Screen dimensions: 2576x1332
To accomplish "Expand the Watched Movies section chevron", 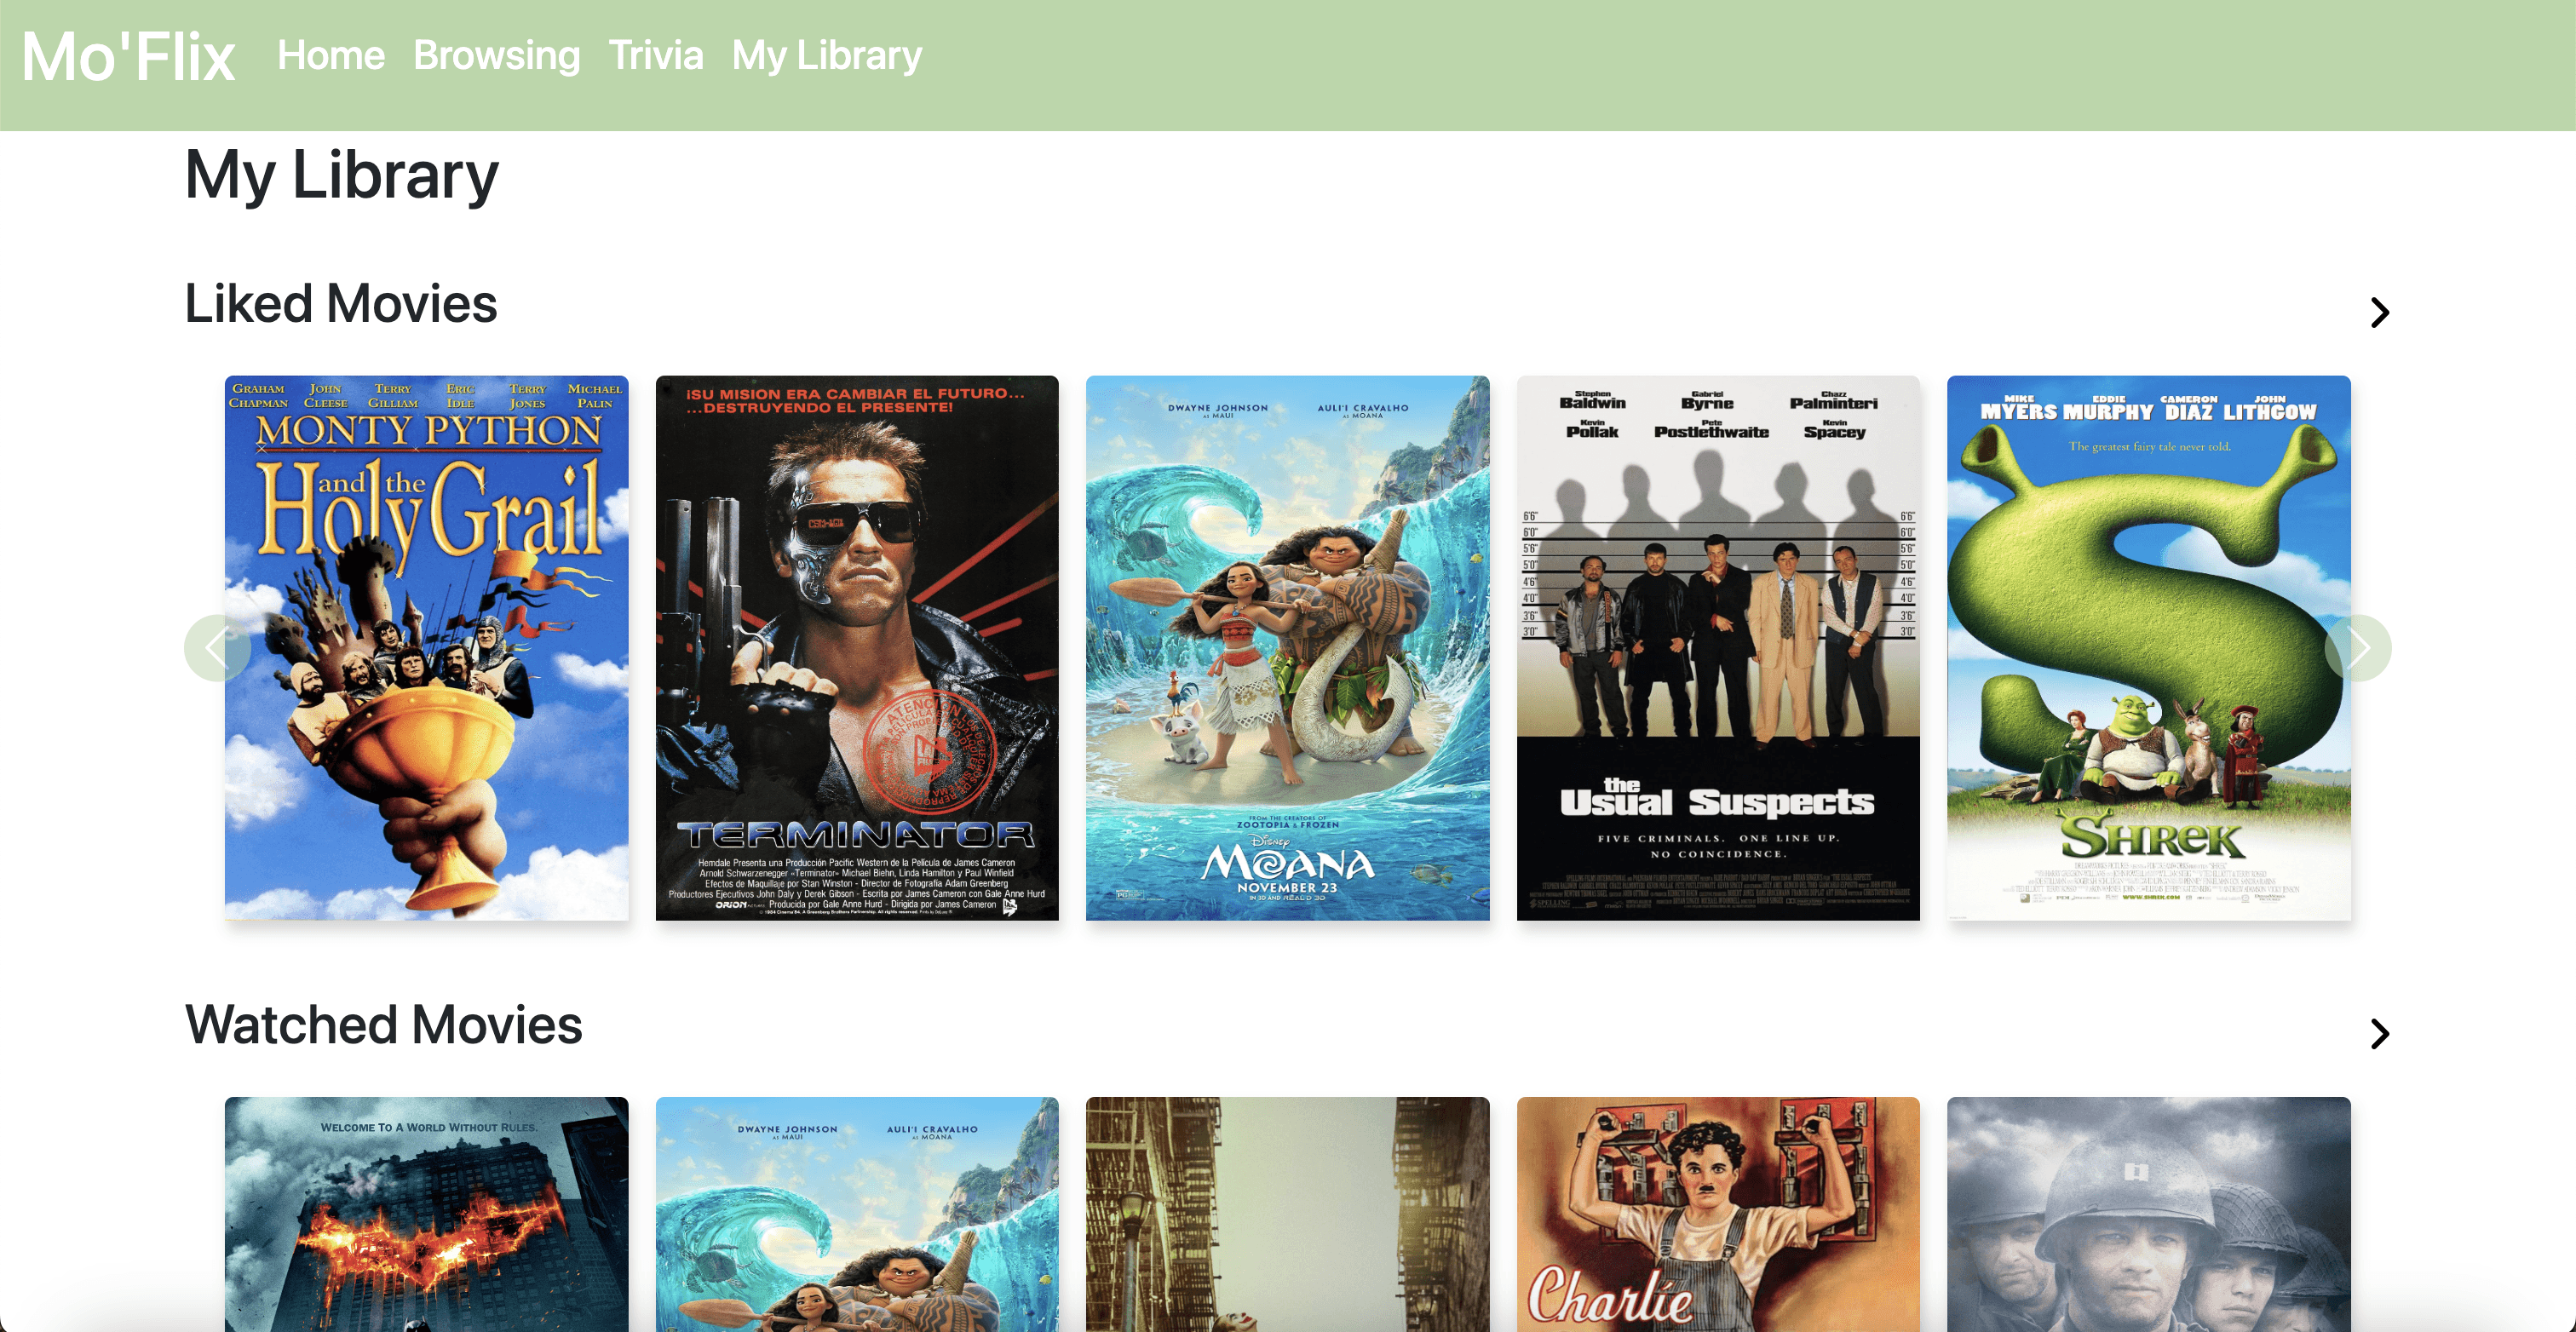I will point(2380,1034).
